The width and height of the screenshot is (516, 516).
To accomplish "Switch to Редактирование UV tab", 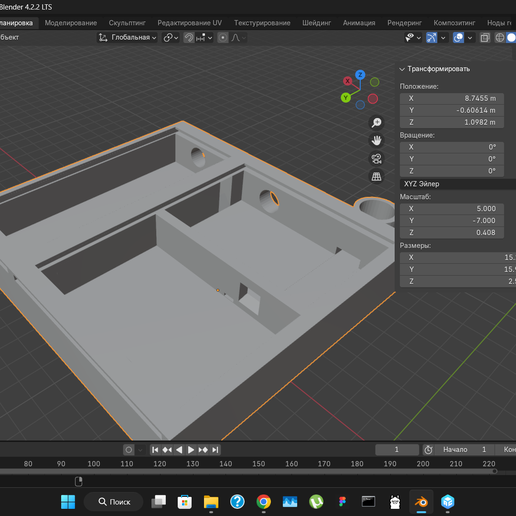I will [189, 23].
